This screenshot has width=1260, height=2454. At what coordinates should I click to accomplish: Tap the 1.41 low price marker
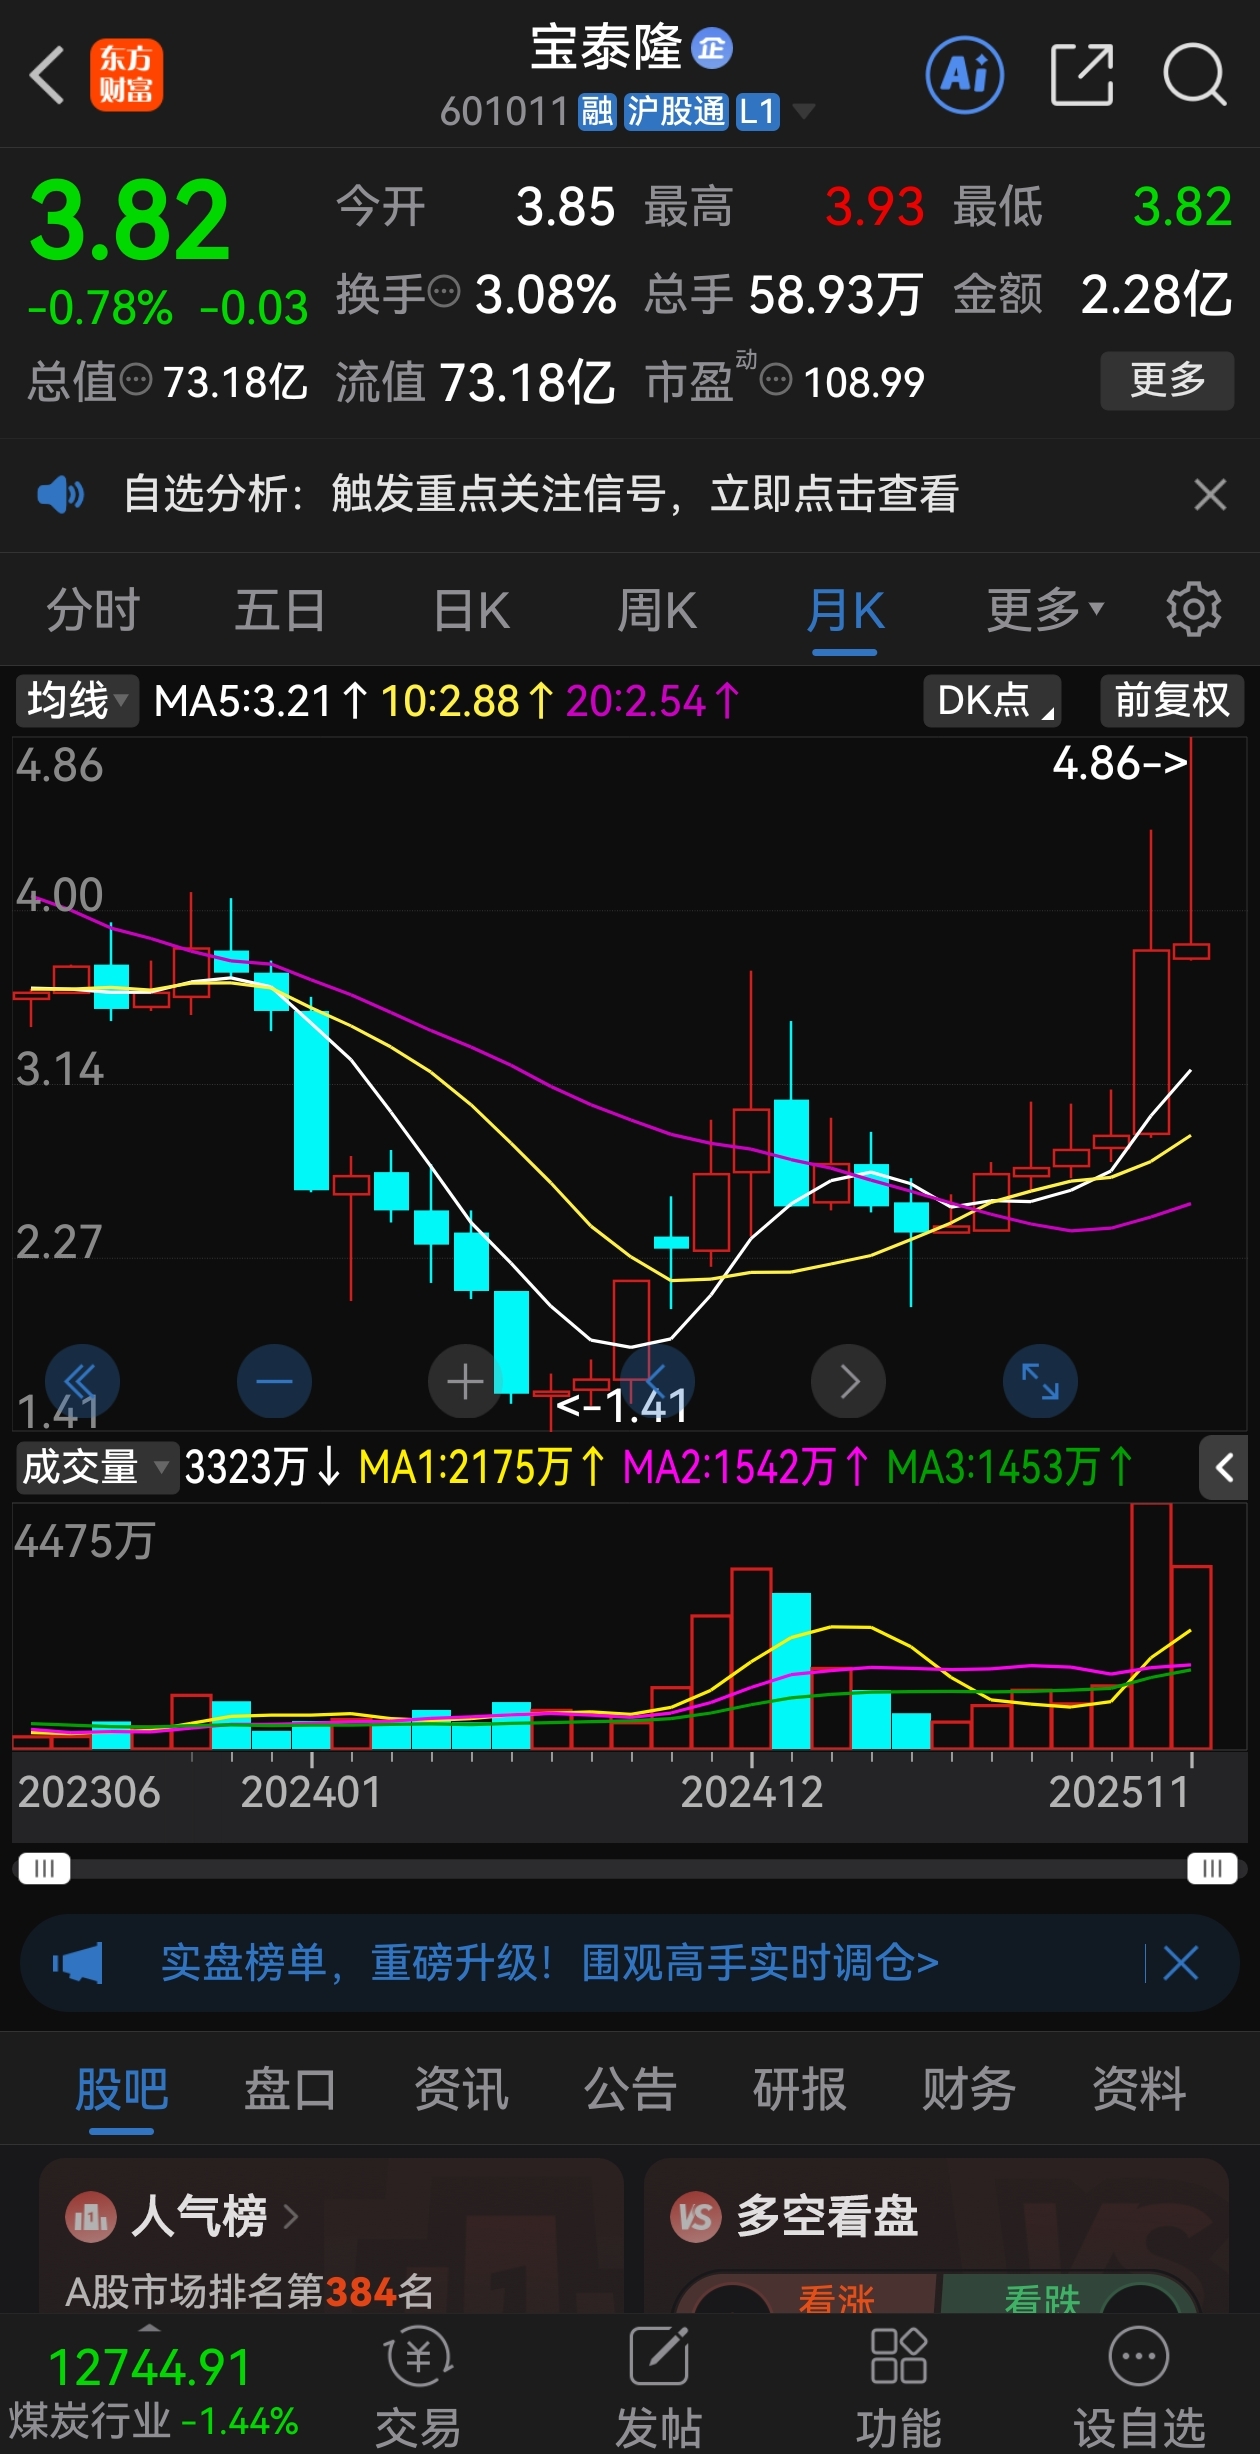(622, 1405)
